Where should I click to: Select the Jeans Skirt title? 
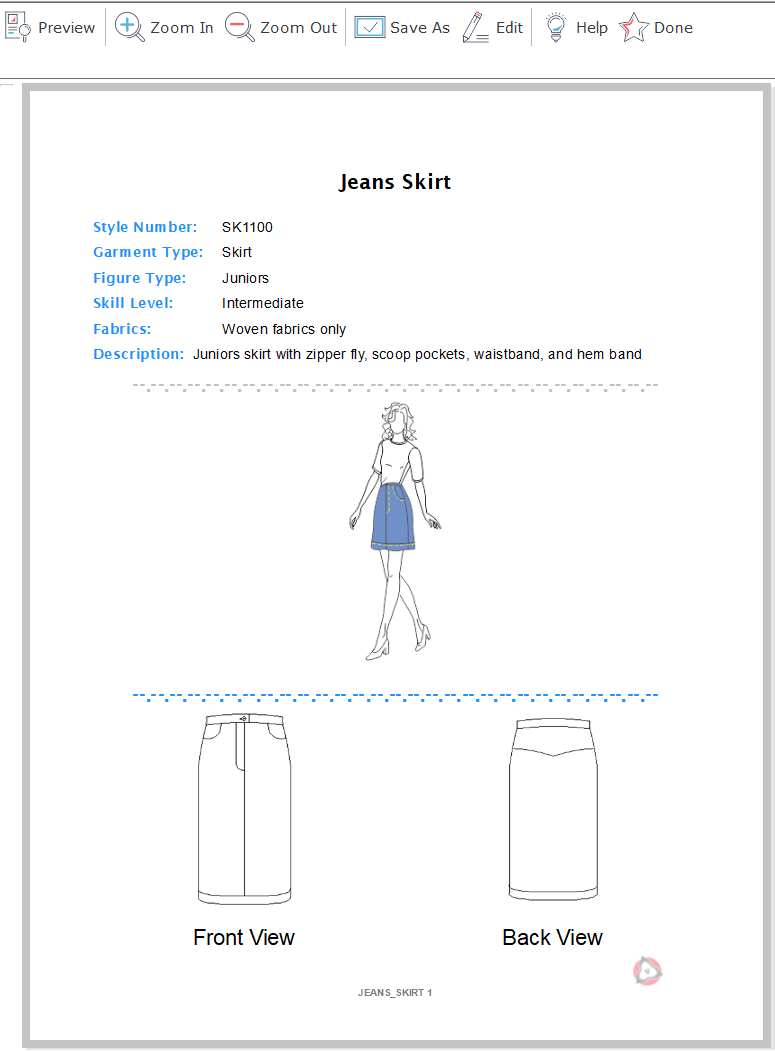tap(395, 182)
